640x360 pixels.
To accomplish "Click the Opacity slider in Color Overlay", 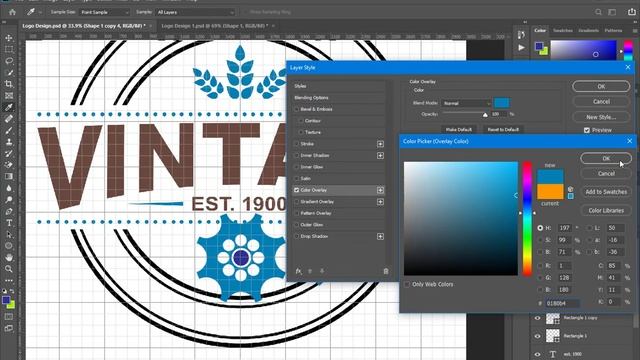I will coord(465,114).
